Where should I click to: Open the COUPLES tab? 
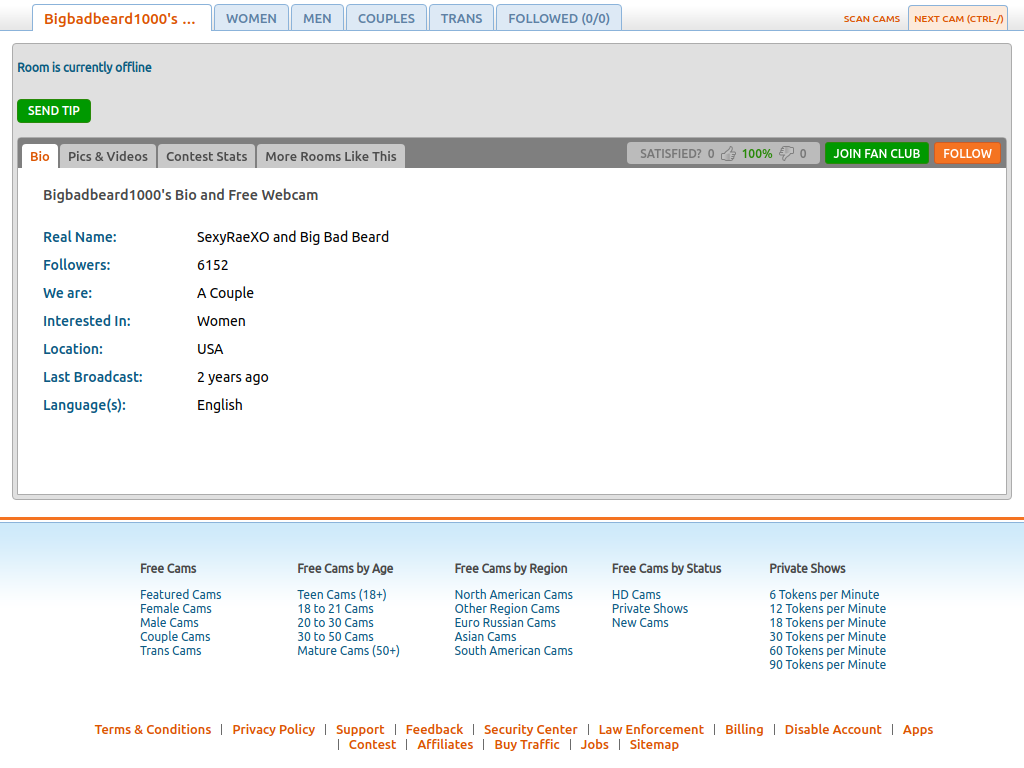(386, 18)
